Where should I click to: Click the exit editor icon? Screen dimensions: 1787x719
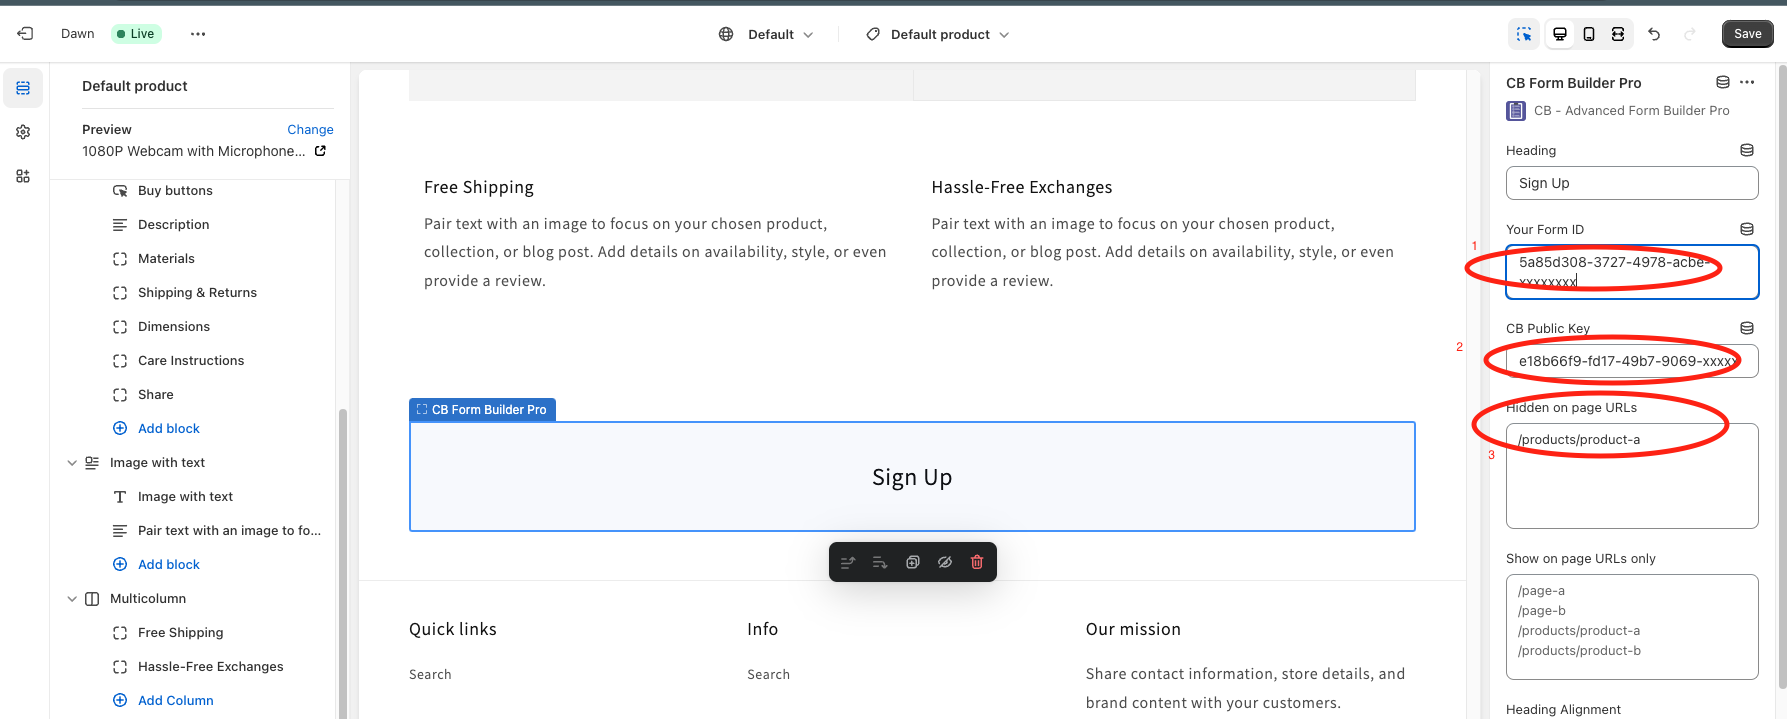pyautogui.click(x=25, y=34)
